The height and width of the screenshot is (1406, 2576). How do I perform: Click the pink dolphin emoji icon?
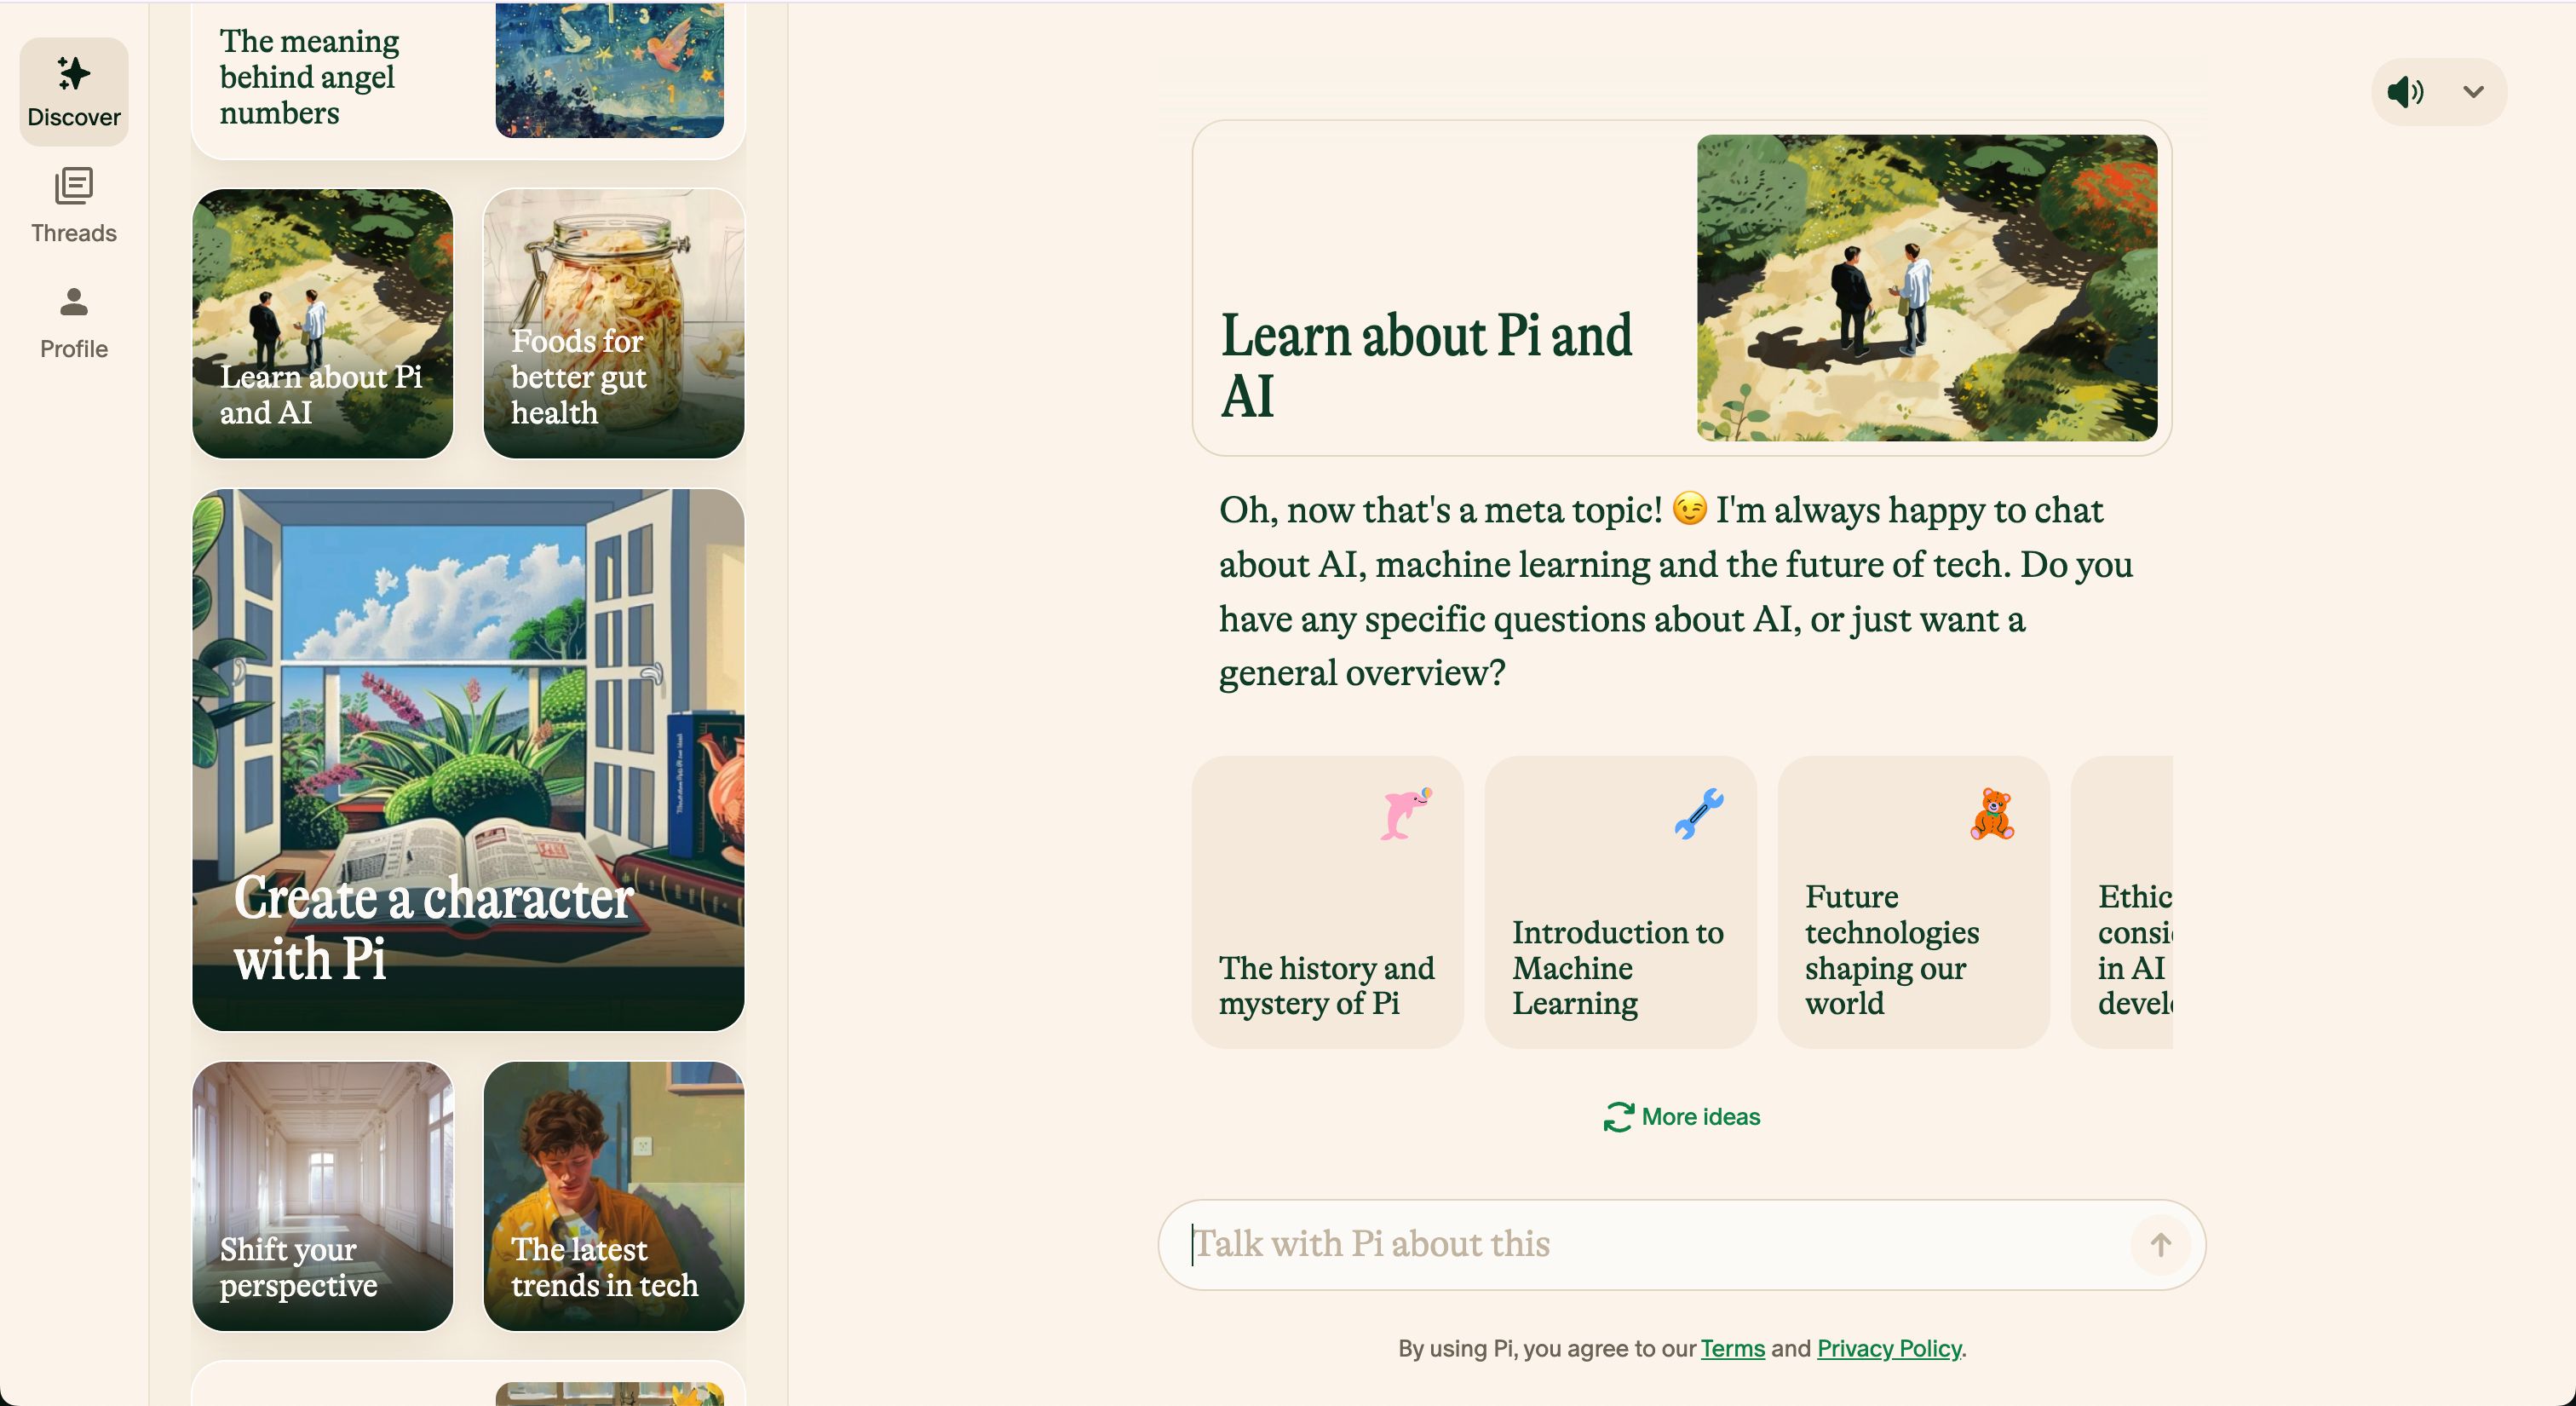[1406, 814]
